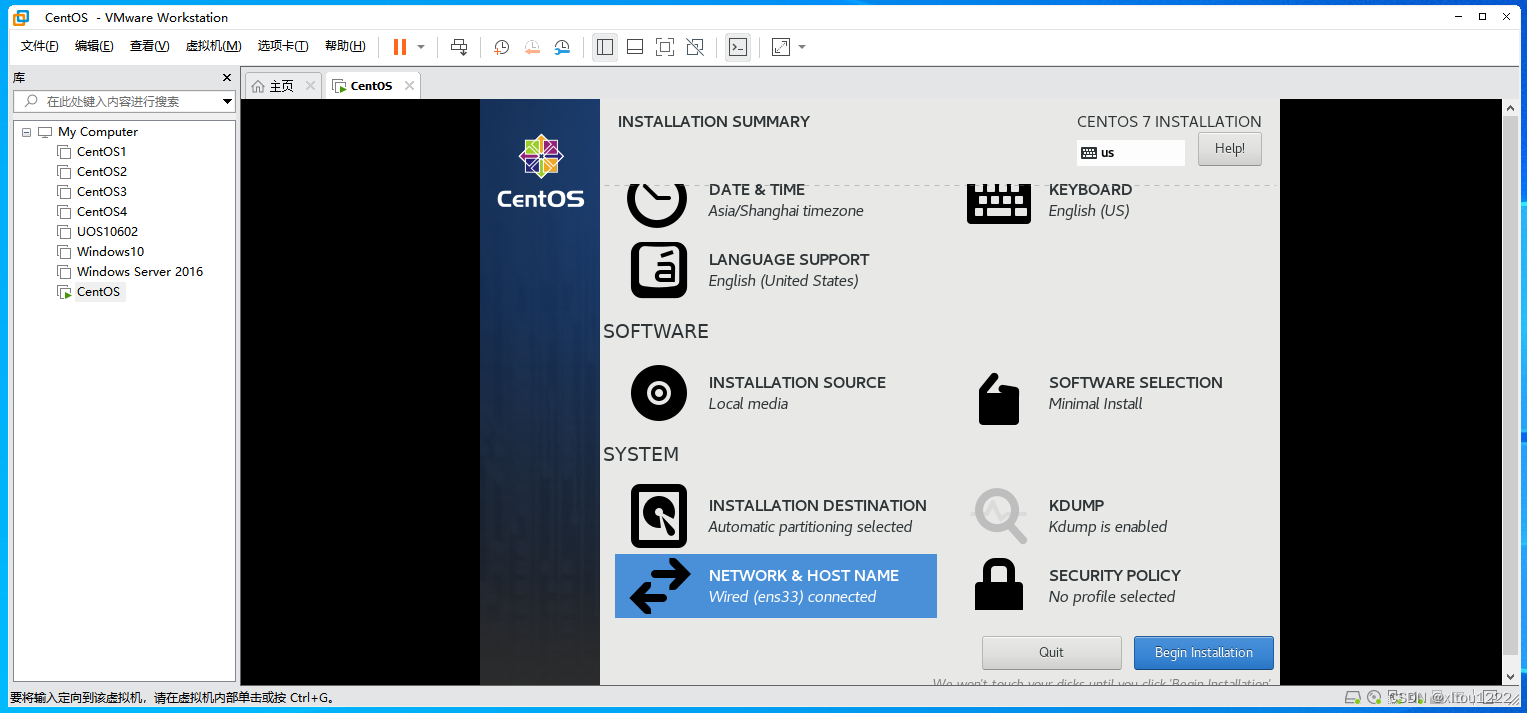Click Begin Installation button
Image resolution: width=1527 pixels, height=713 pixels.
[x=1204, y=653]
